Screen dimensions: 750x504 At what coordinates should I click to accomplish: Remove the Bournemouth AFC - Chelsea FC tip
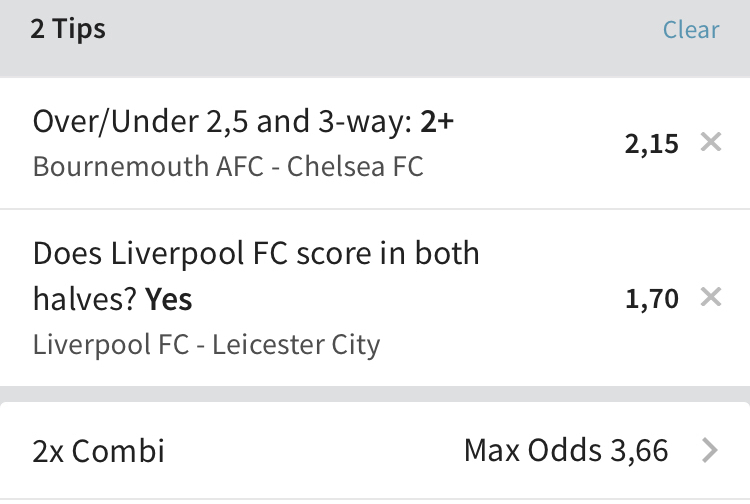[711, 143]
